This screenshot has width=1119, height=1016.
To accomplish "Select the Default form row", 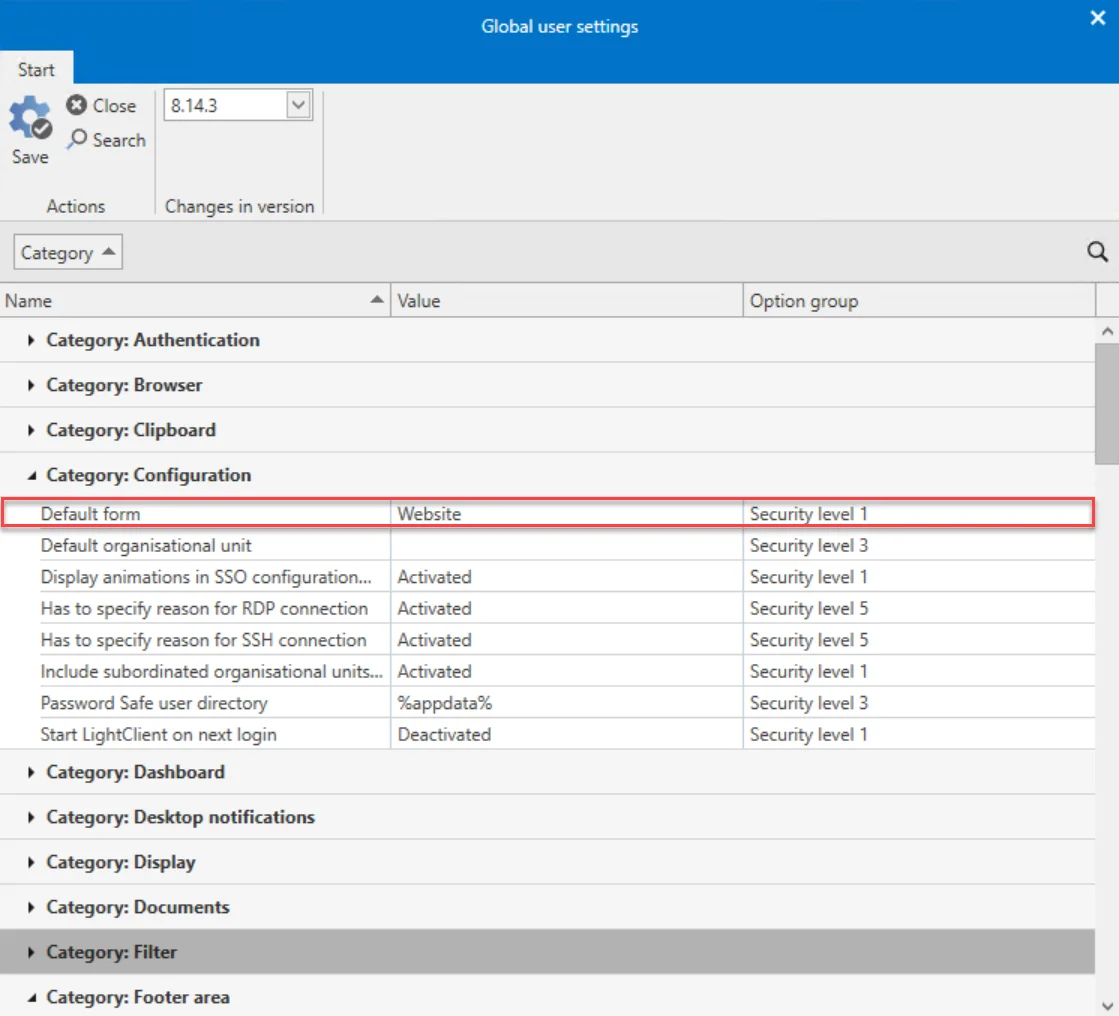I will pos(547,514).
